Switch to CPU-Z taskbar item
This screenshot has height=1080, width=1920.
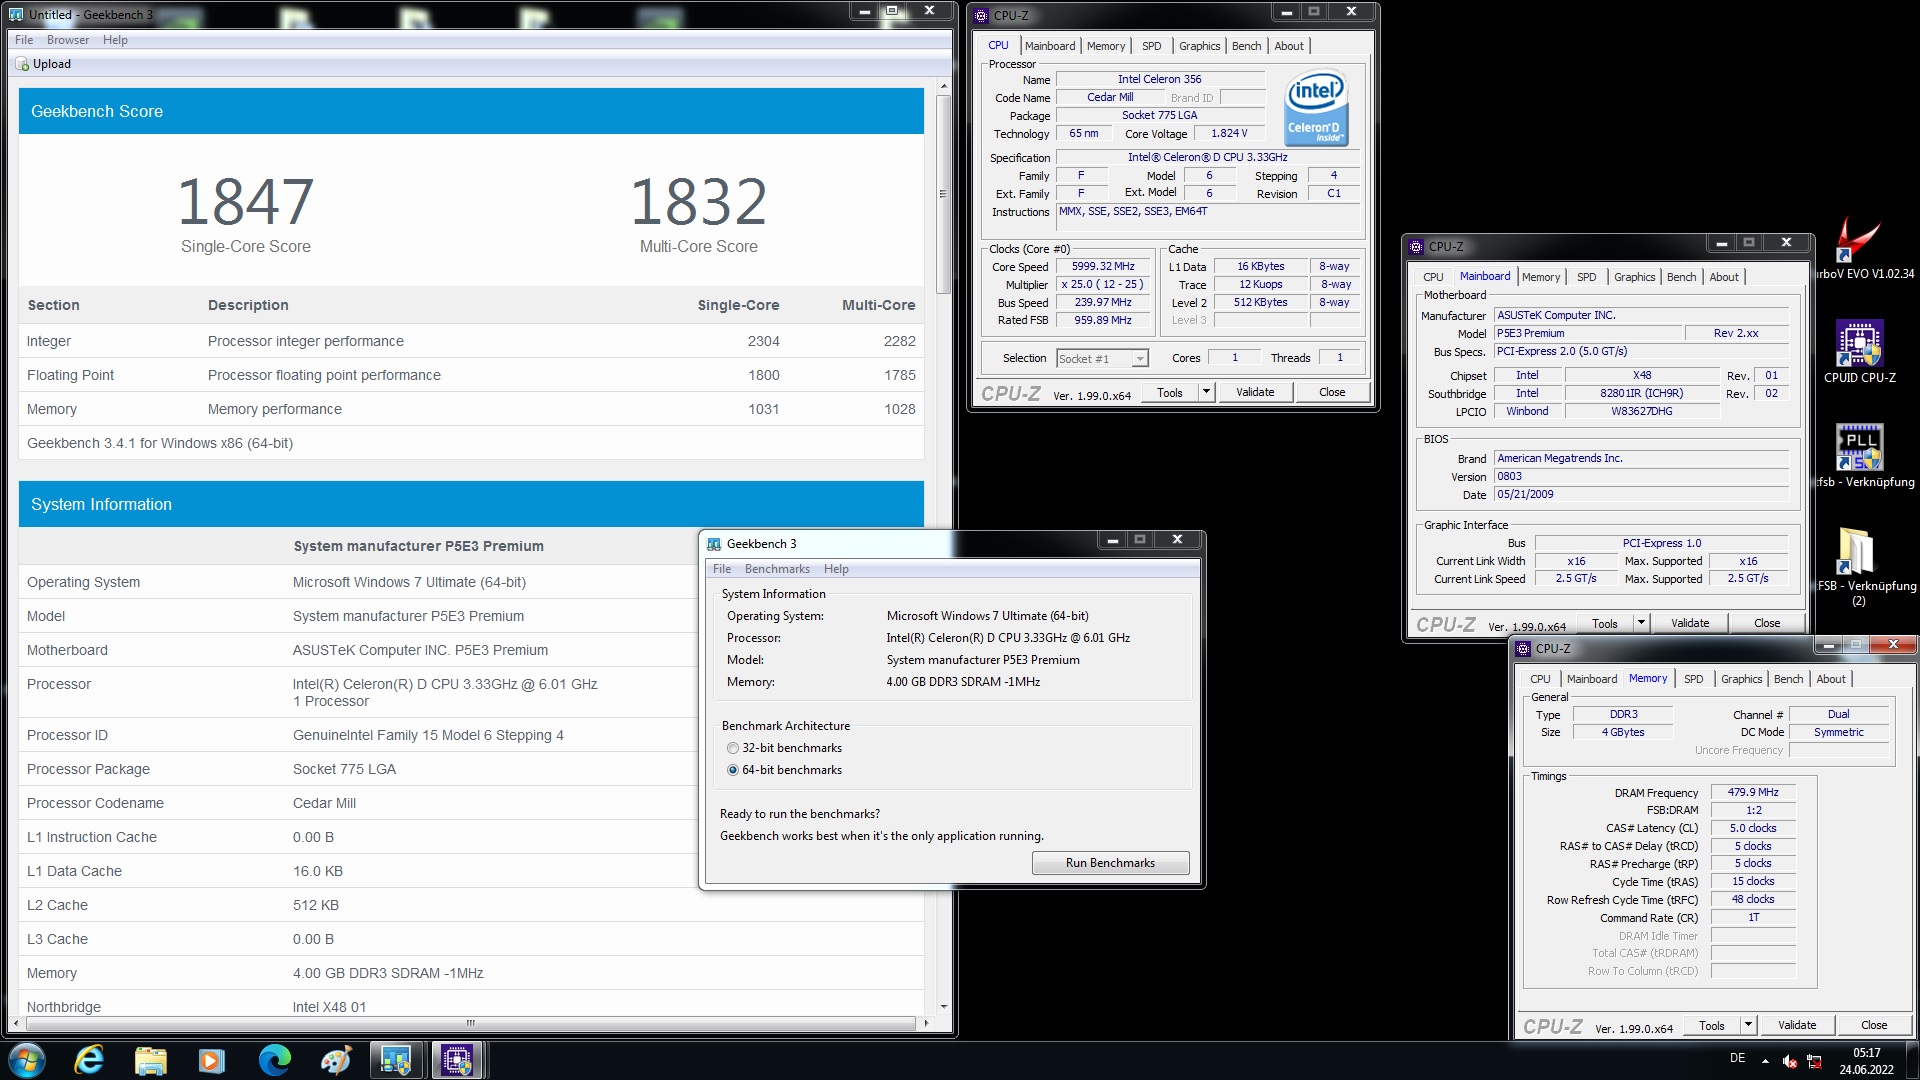click(458, 1060)
